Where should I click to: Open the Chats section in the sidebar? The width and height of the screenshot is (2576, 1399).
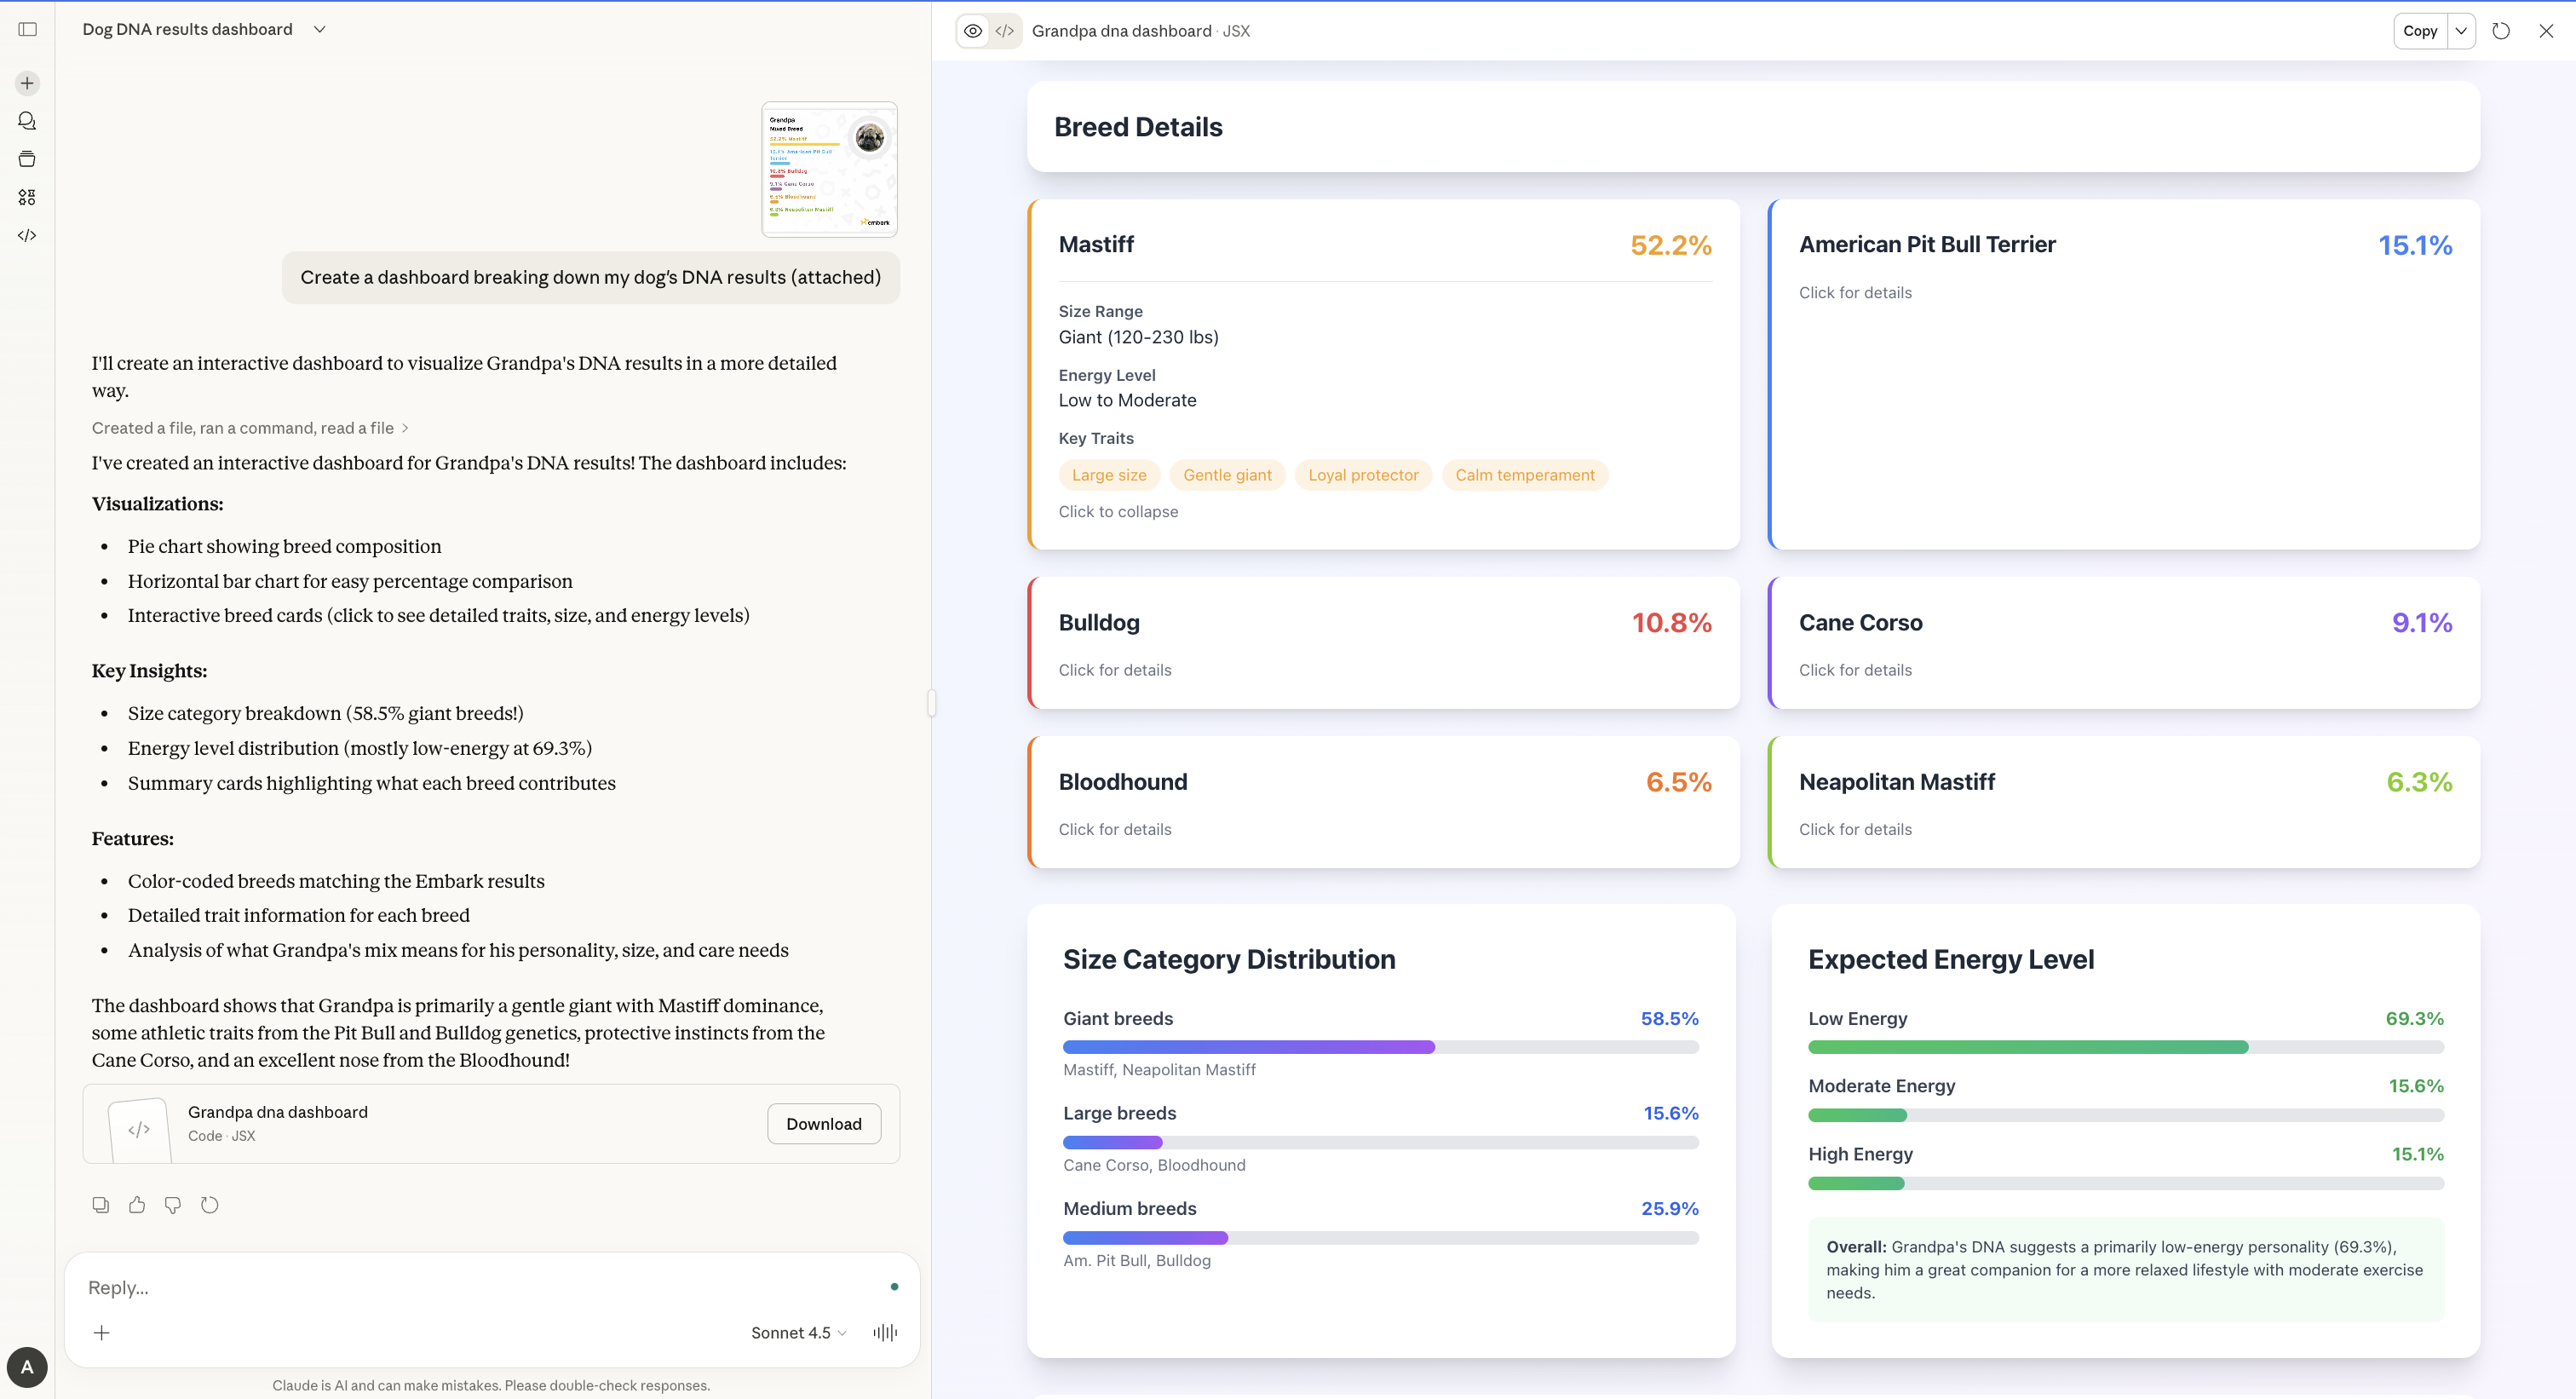click(27, 120)
